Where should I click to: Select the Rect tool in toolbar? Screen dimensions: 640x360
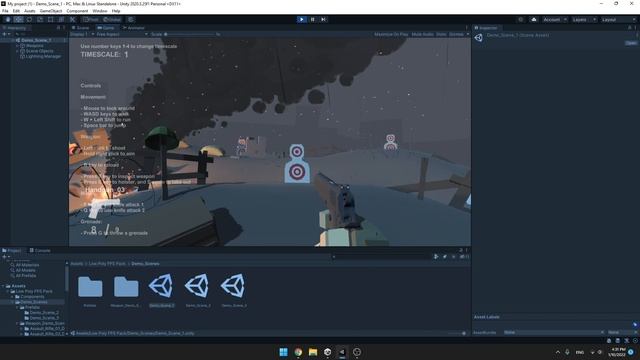(x=51, y=20)
